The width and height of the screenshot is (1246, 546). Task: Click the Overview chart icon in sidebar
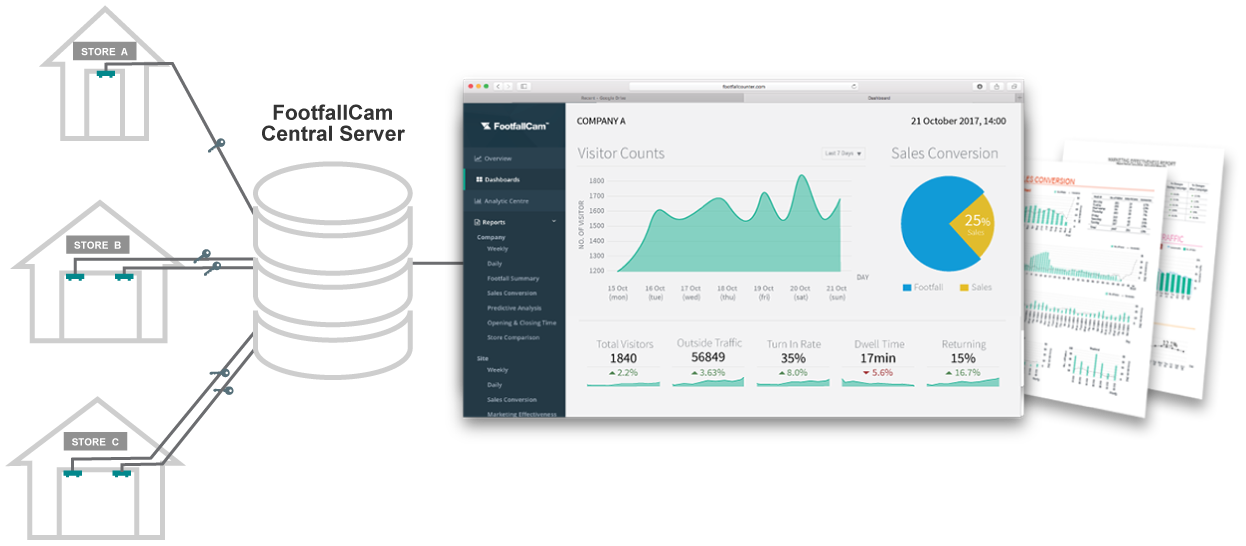click(x=478, y=158)
